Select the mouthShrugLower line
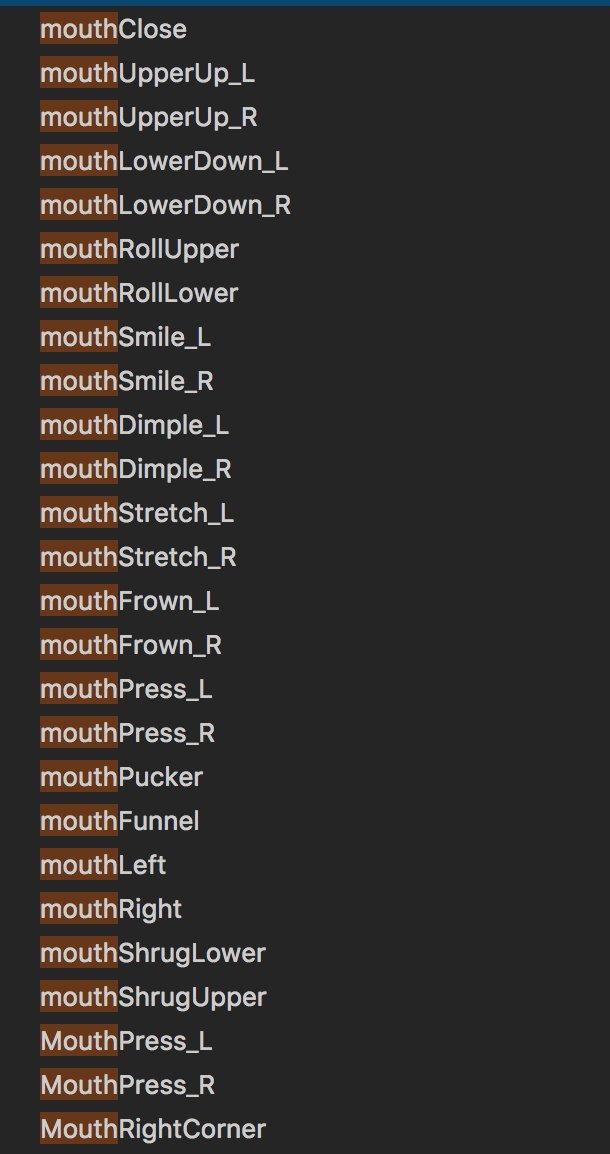This screenshot has height=1154, width=610. 153,954
